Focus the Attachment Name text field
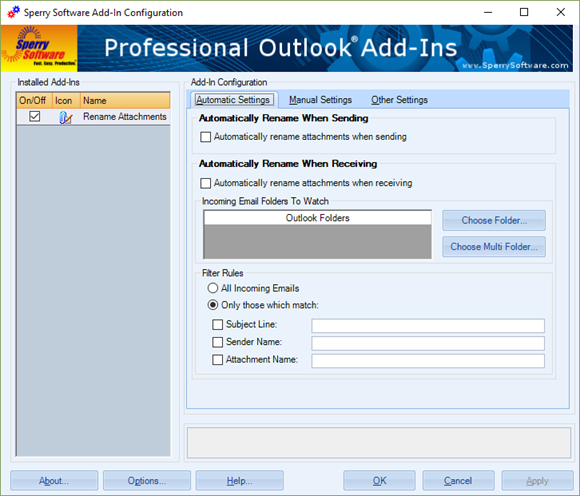This screenshot has width=580, height=496. click(x=428, y=361)
